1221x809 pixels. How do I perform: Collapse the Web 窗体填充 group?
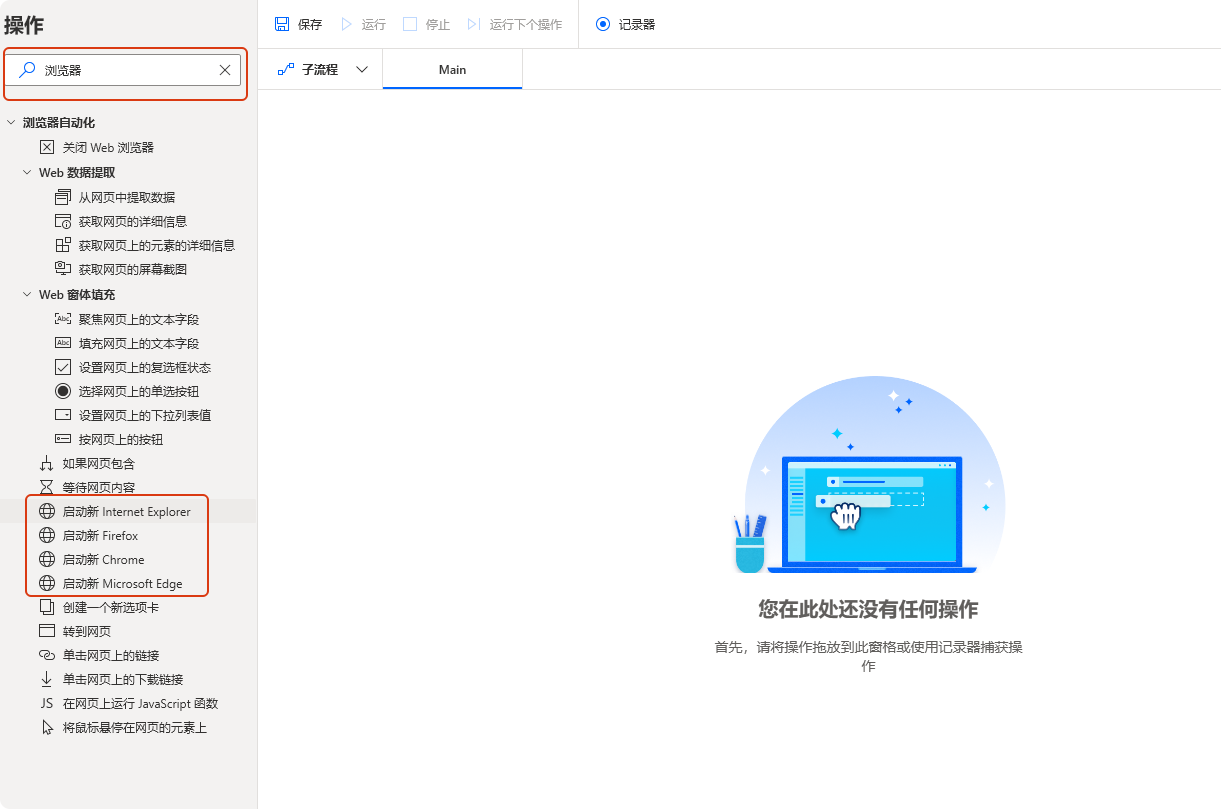27,295
